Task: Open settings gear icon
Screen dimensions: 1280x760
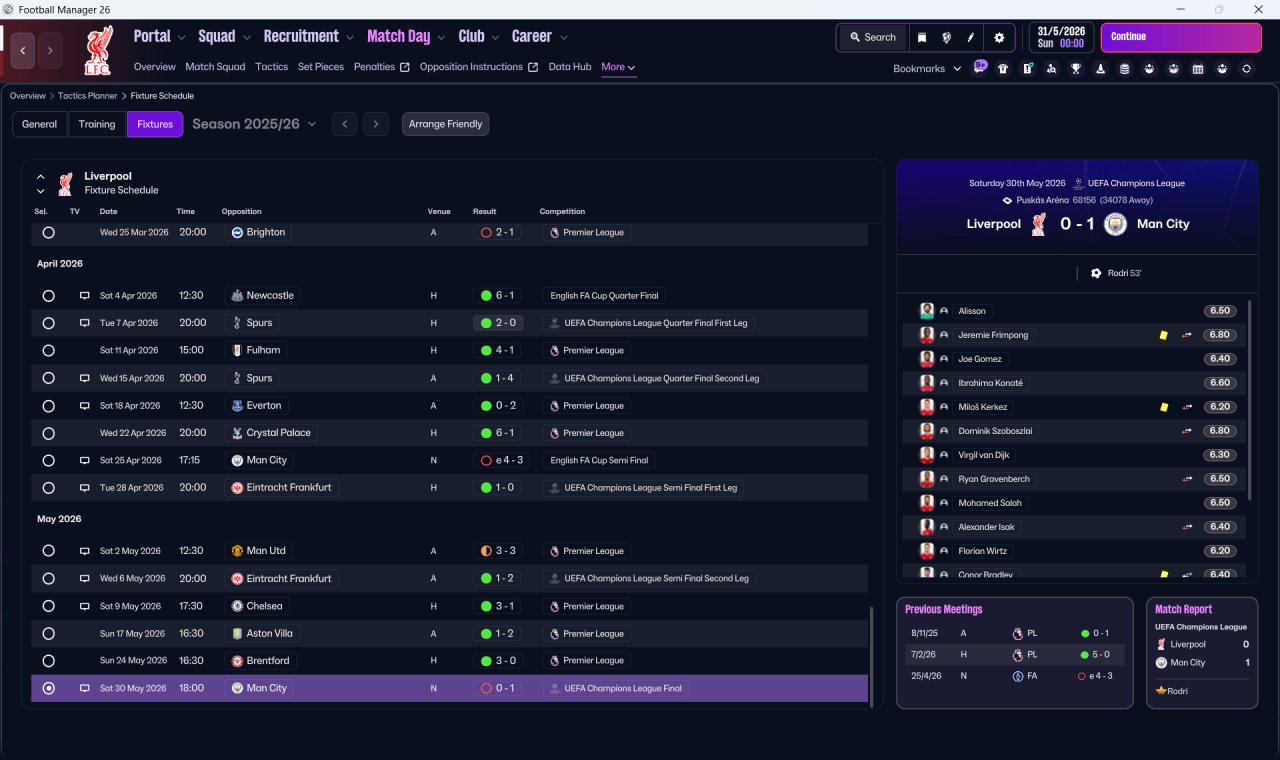Action: click(999, 37)
